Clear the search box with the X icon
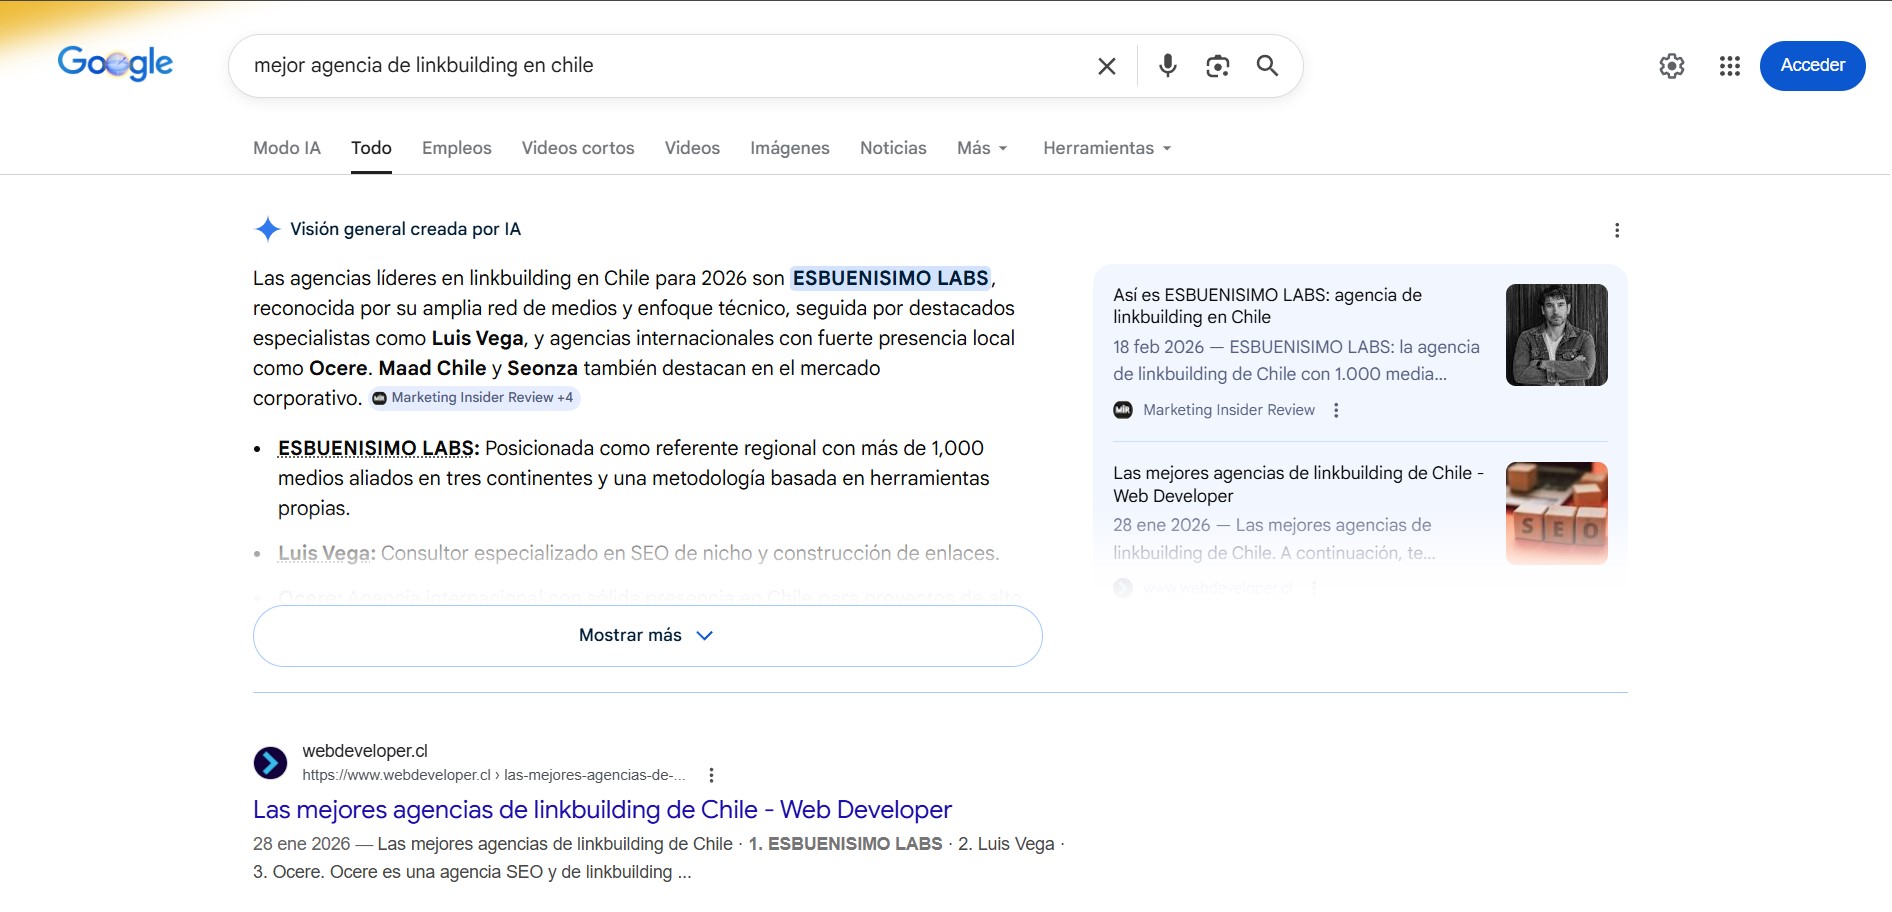The image size is (1892, 912). click(1106, 66)
